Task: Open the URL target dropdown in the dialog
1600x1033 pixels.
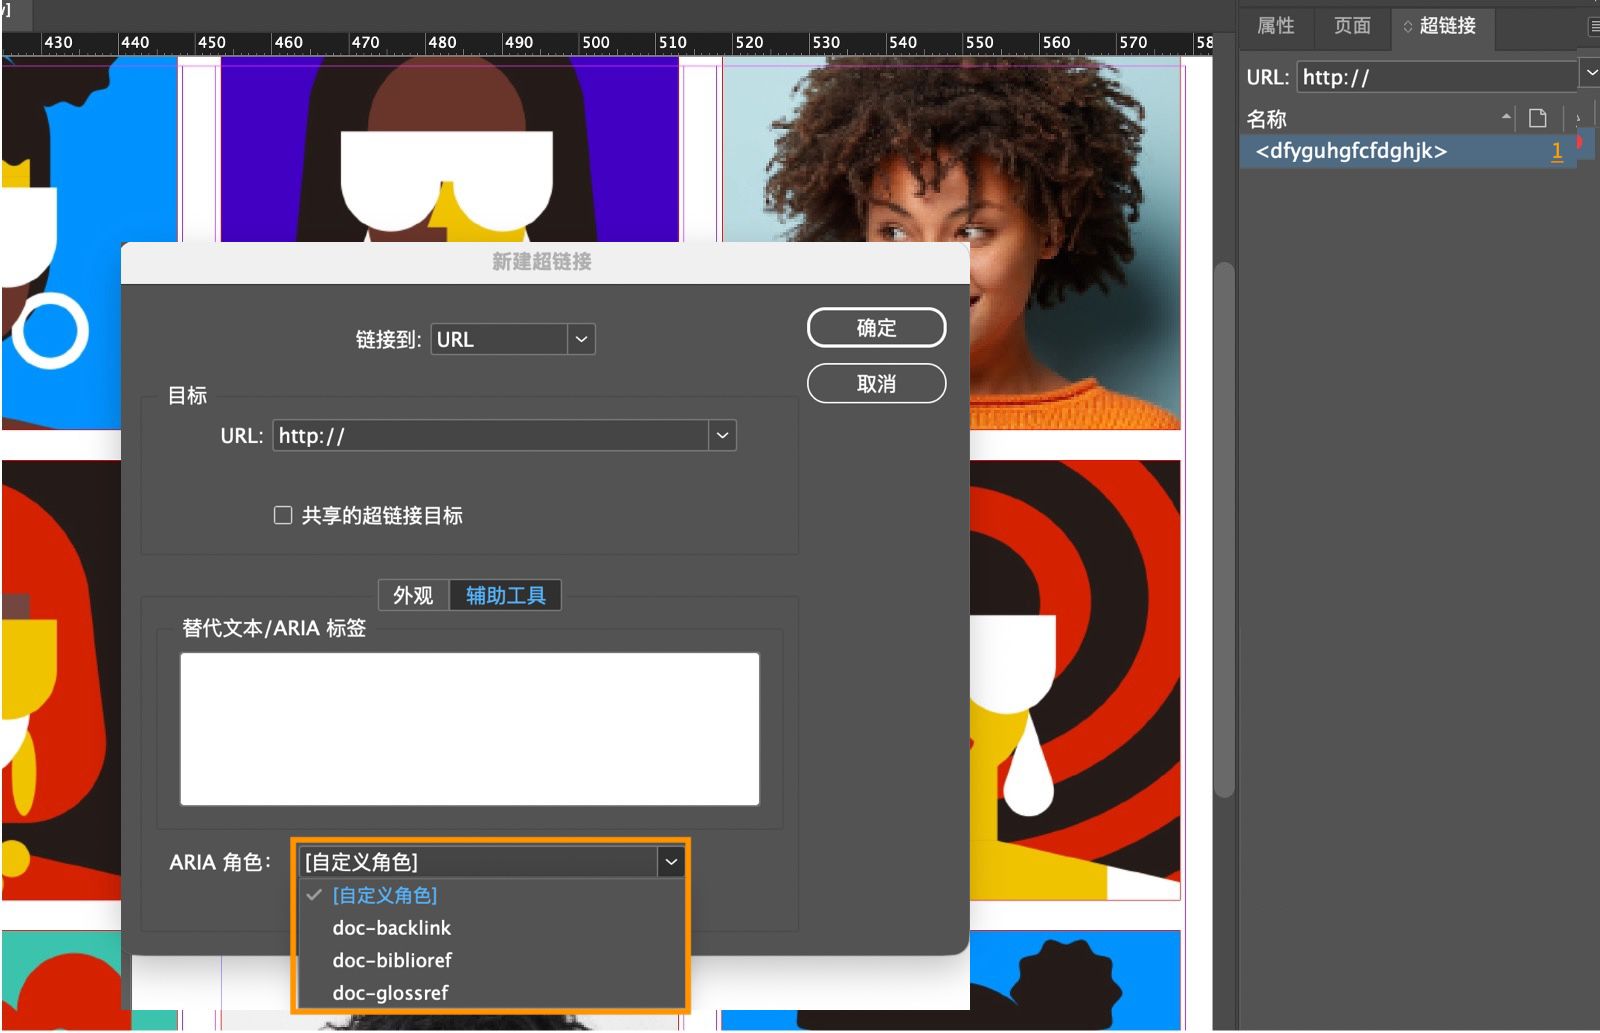Action: tap(722, 435)
